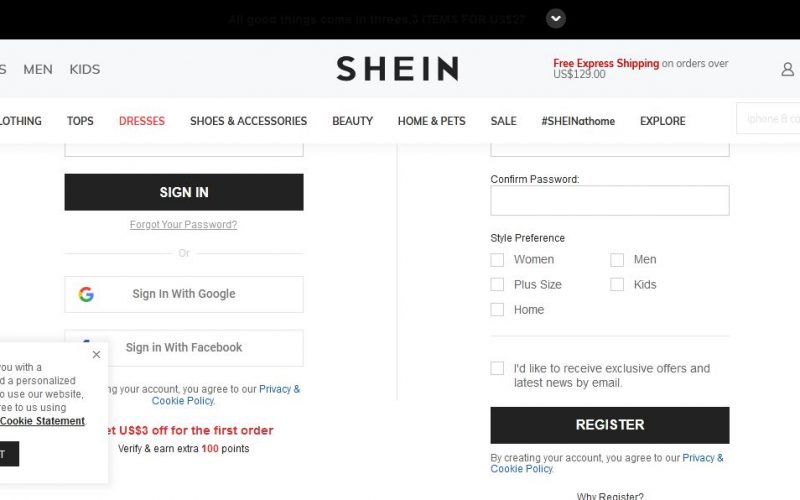Go to the SALE category

coord(504,121)
